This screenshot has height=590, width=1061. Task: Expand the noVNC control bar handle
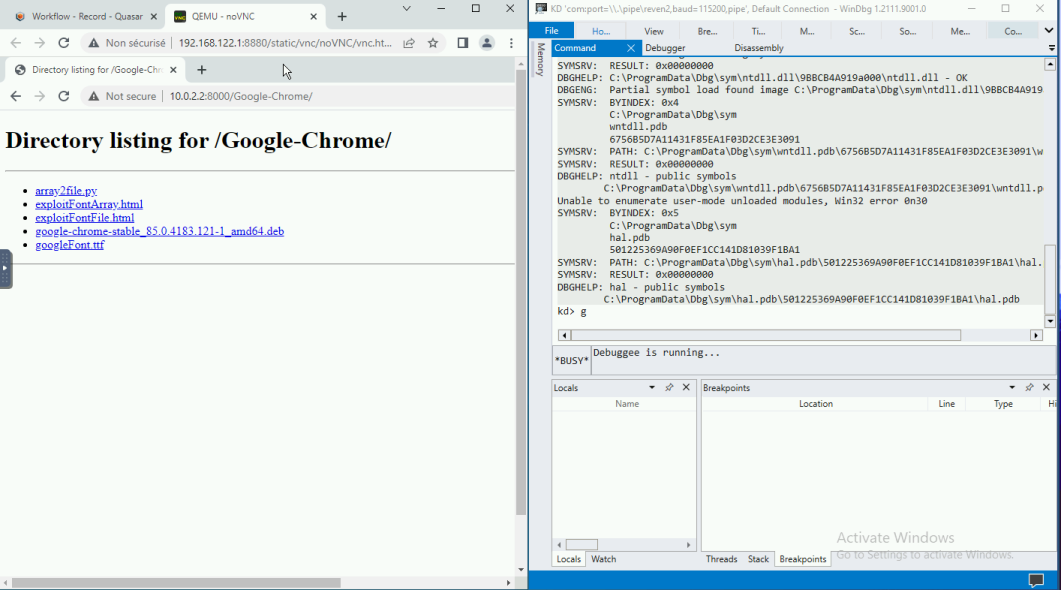click(x=5, y=269)
